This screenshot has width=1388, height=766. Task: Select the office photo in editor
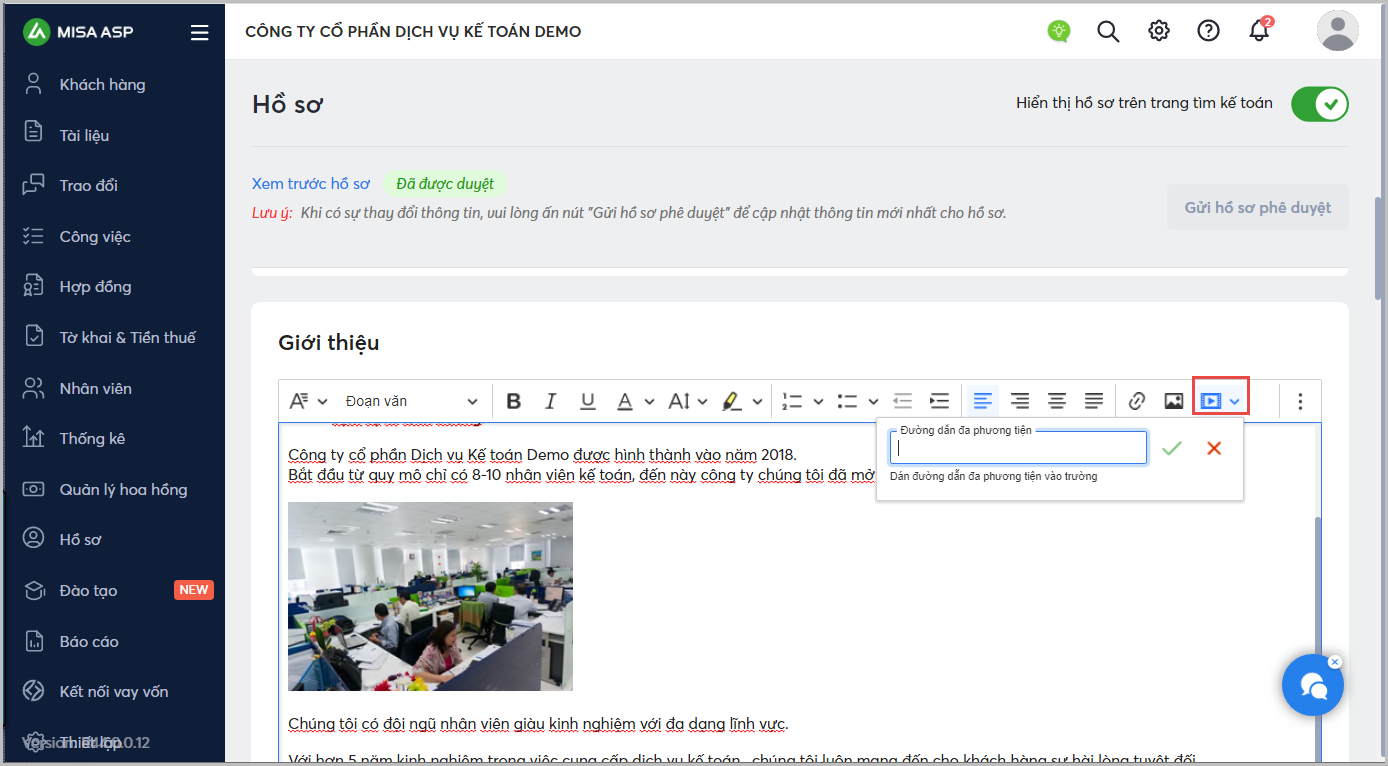coord(431,596)
